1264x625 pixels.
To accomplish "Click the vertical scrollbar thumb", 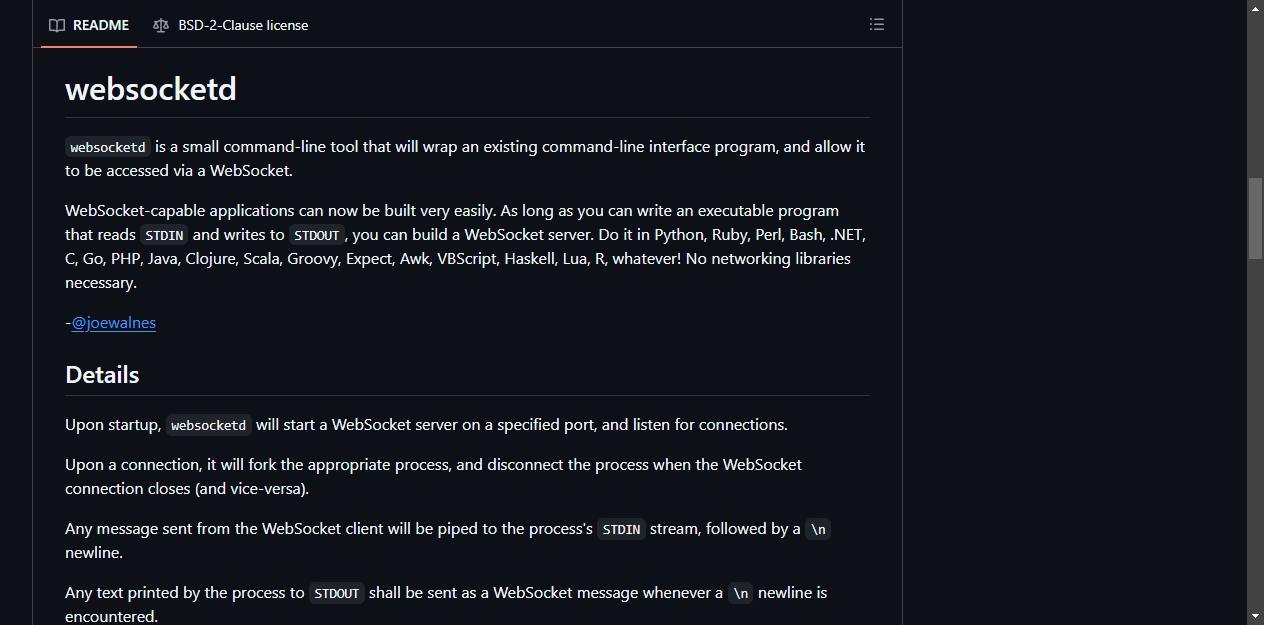I will pos(1255,219).
